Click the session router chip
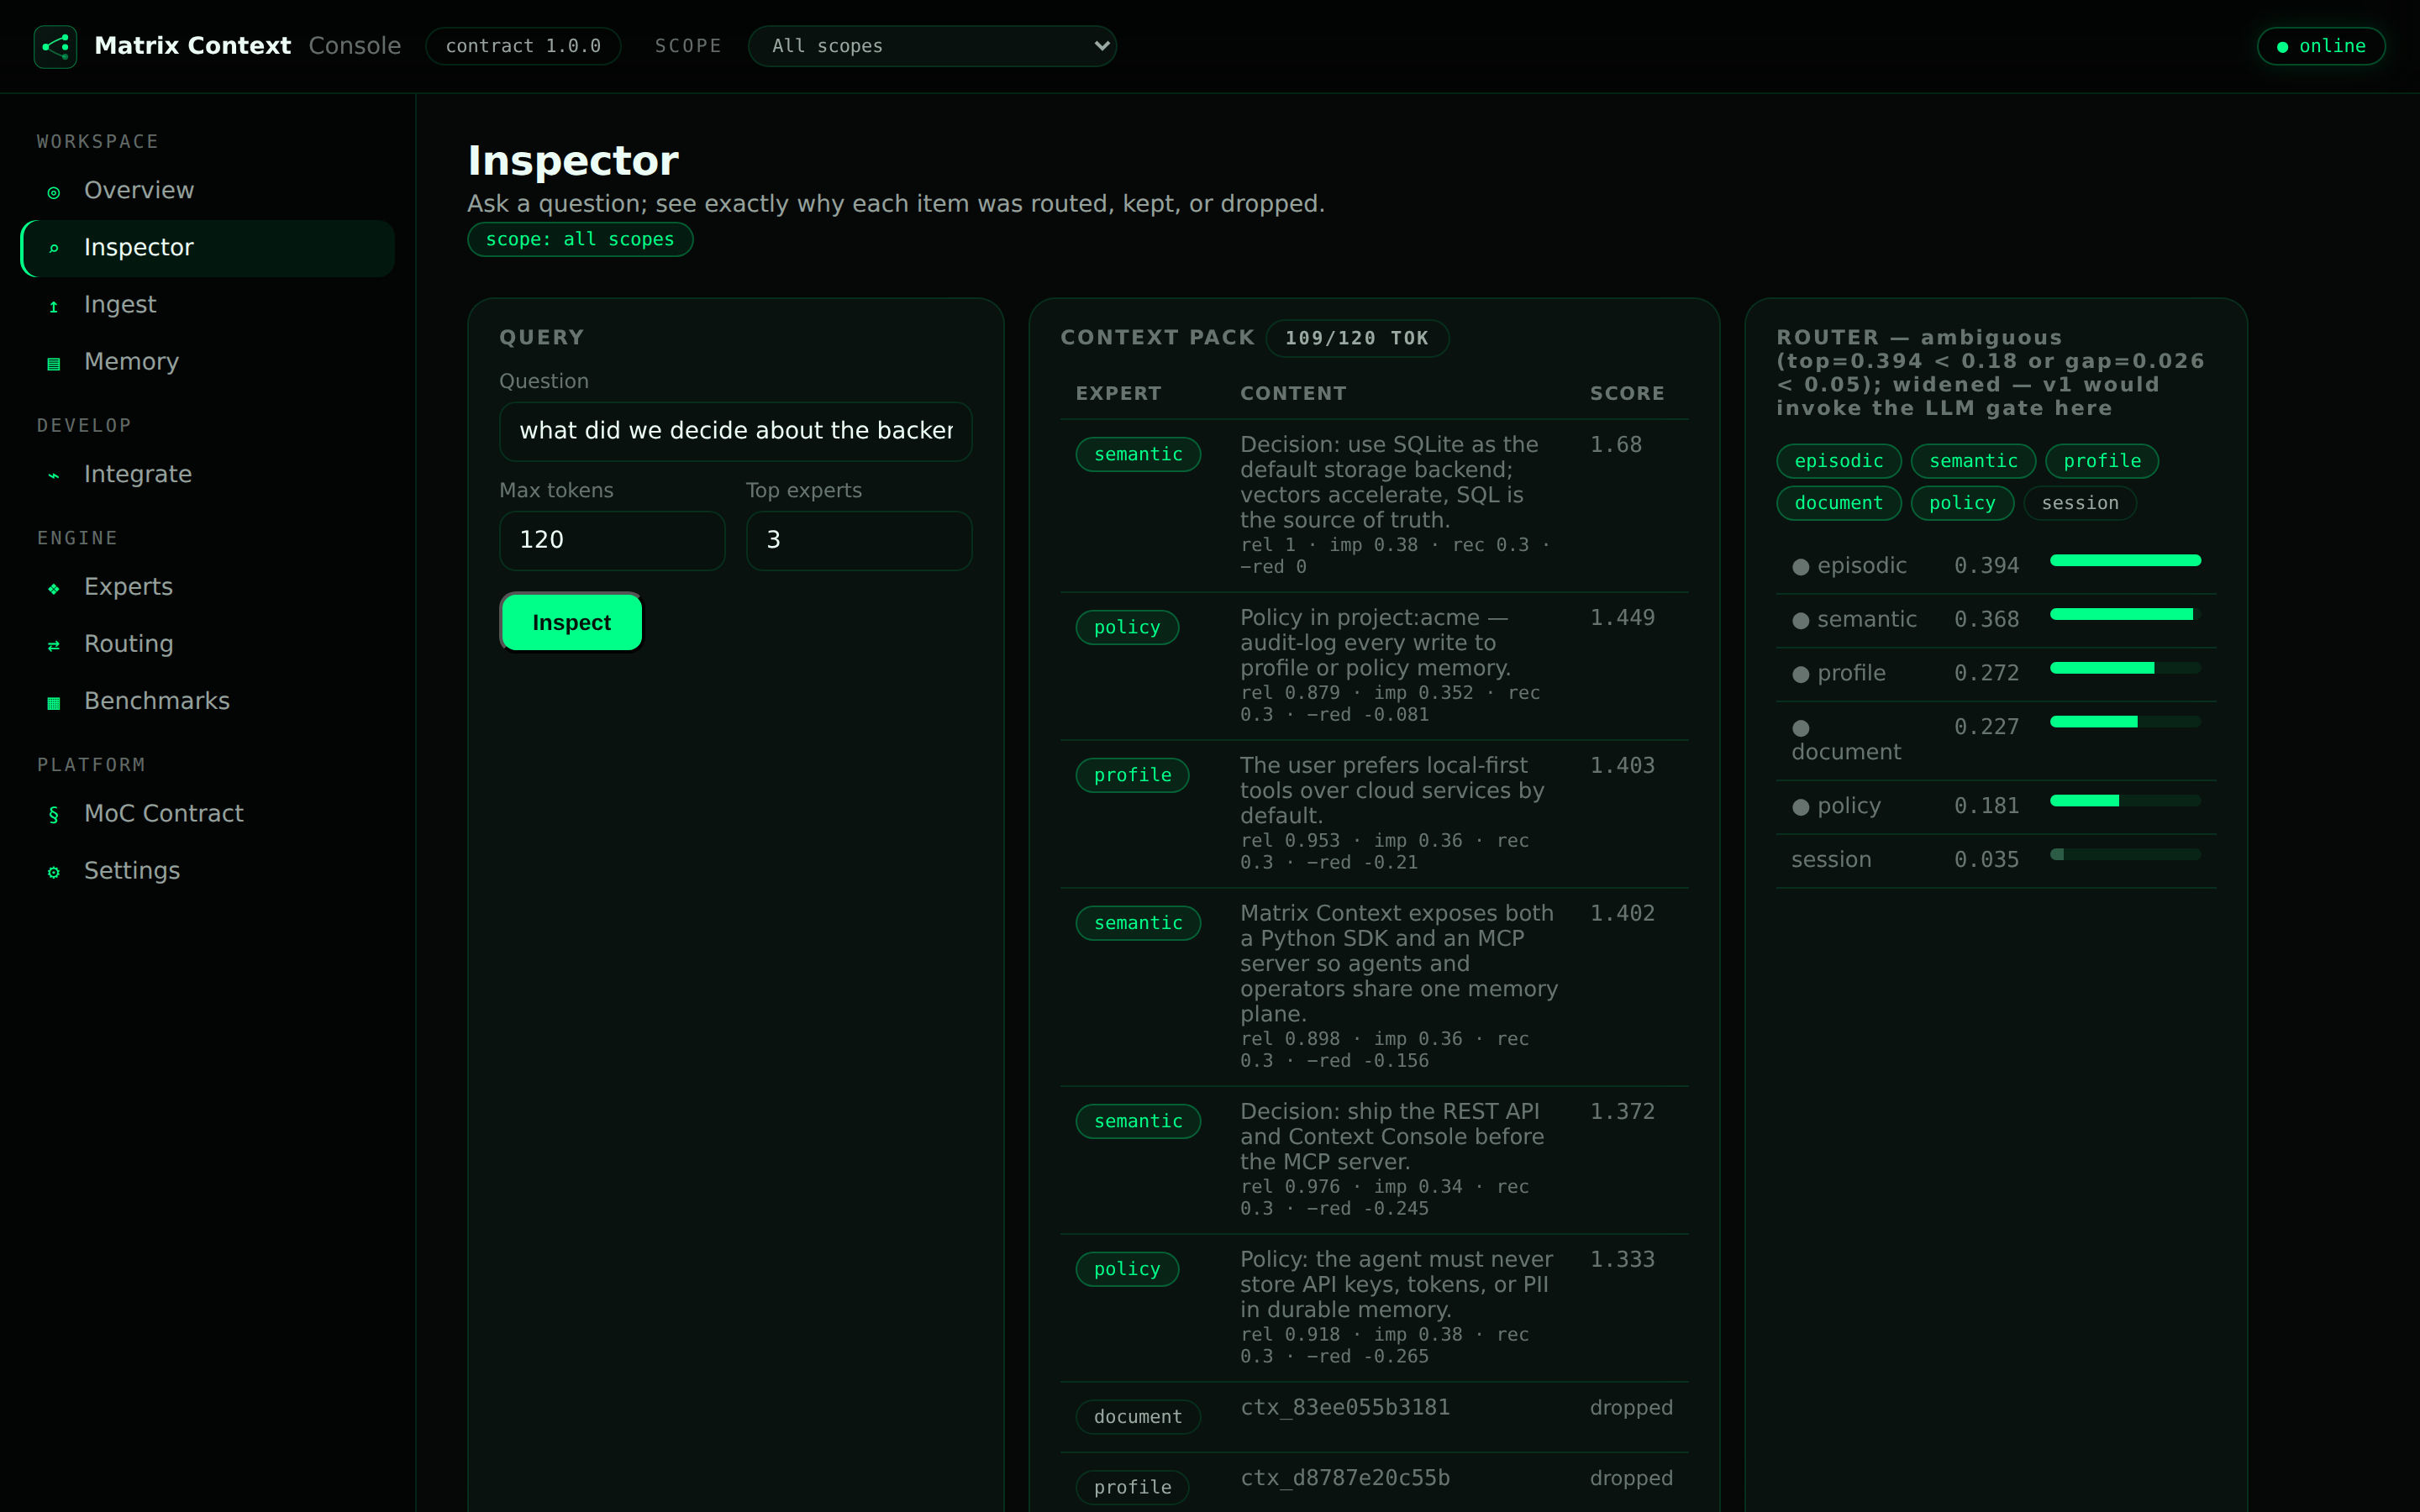The width and height of the screenshot is (2420, 1512). click(2080, 503)
